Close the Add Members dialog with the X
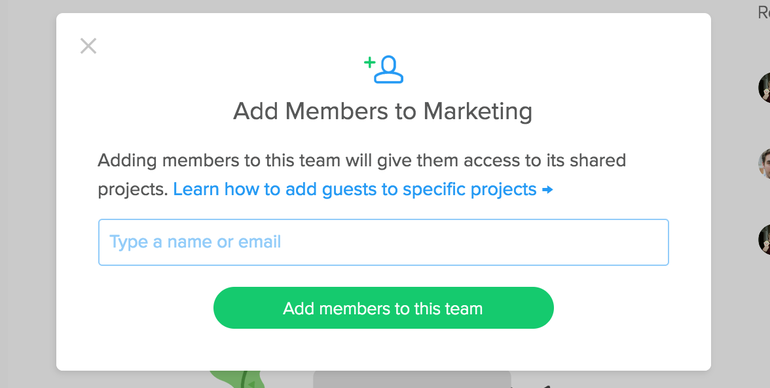Screen dimensions: 770x388 (x=88, y=46)
